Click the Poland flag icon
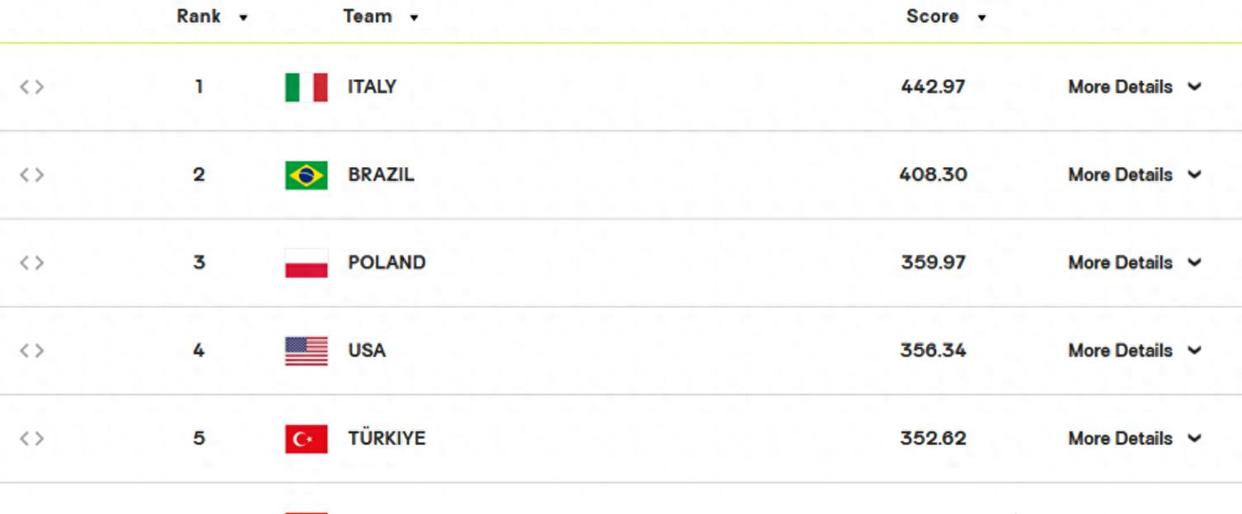Image resolution: width=1242 pixels, height=514 pixels. (x=306, y=263)
